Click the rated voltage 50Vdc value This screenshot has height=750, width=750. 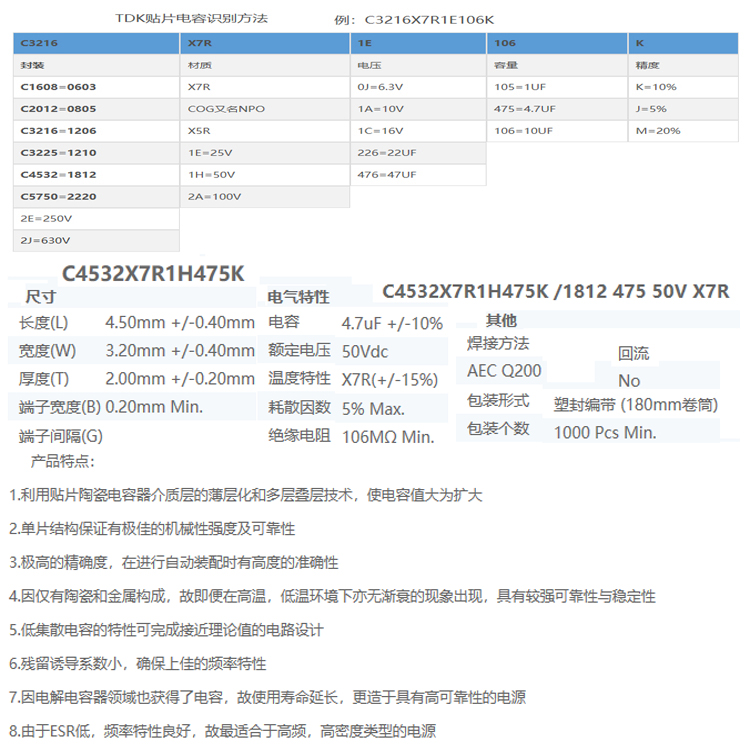click(x=365, y=352)
